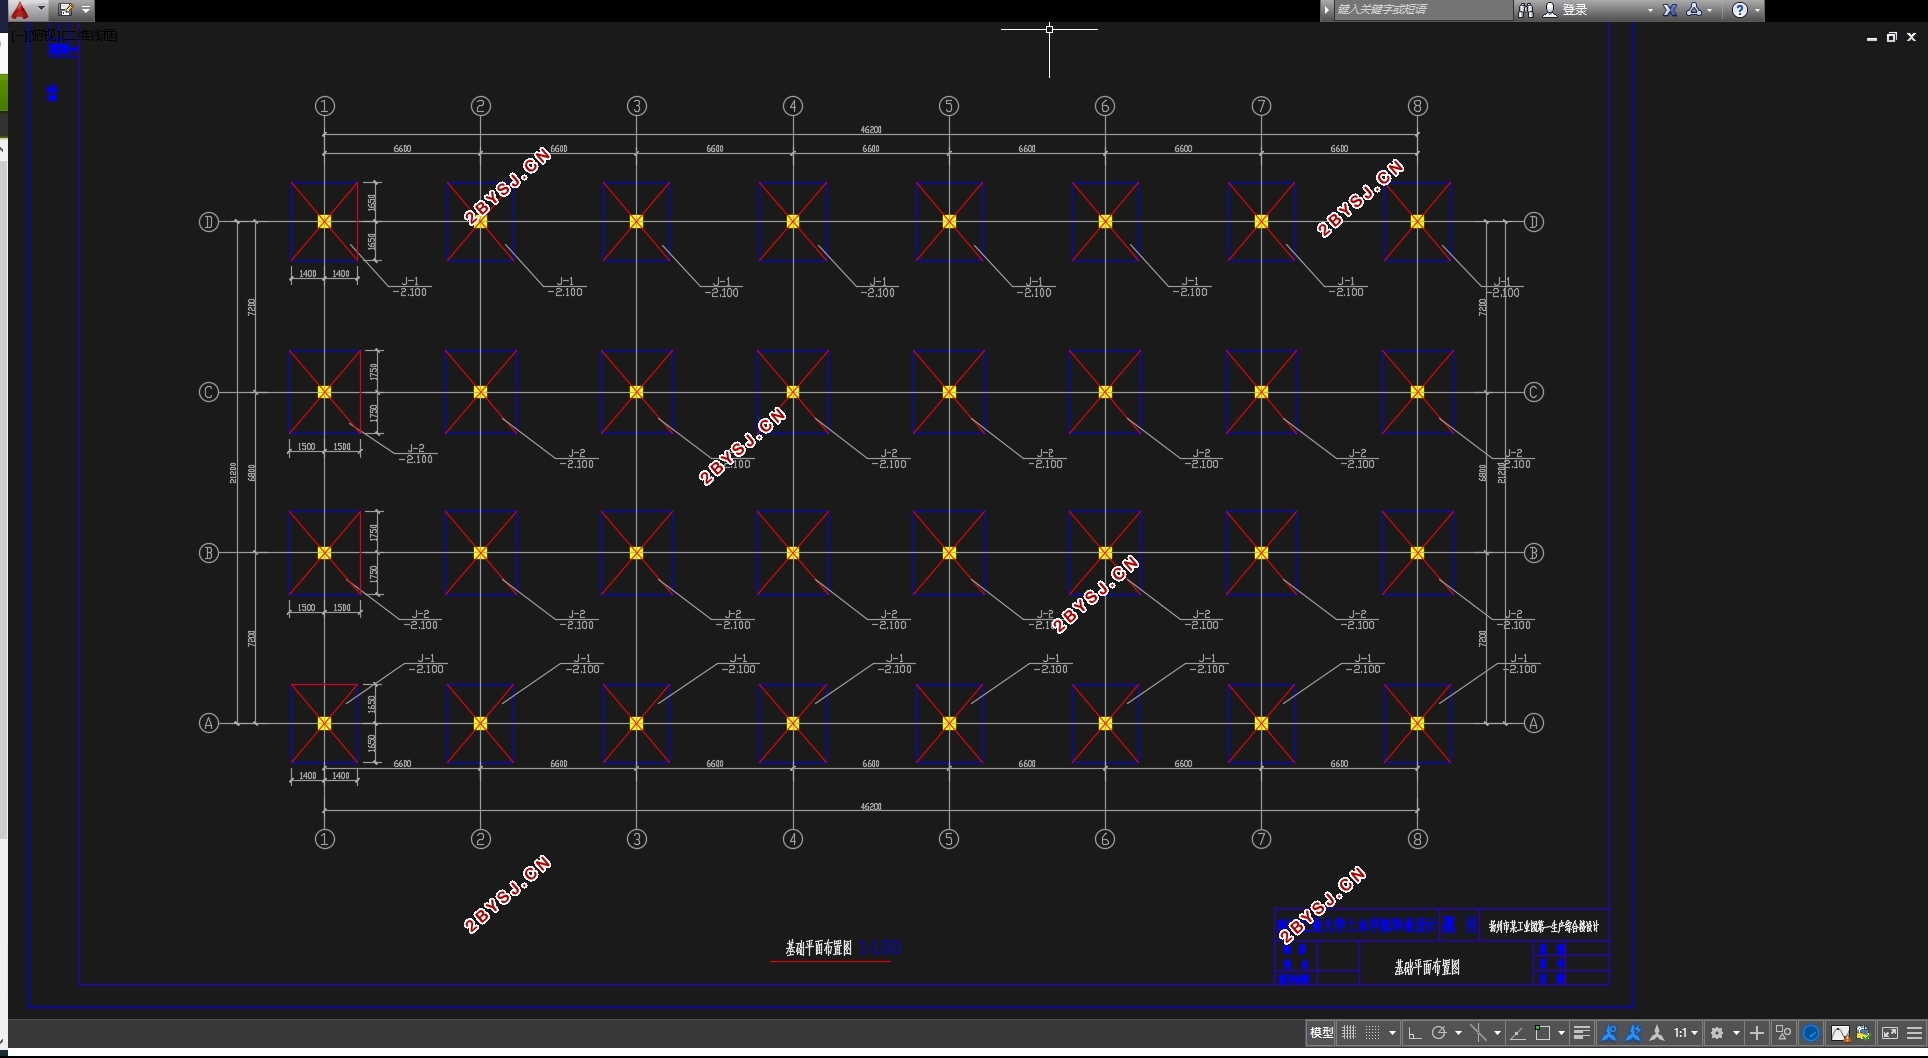Click the 模型 model space button
Viewport: 1928px width, 1058px height.
tap(1321, 1033)
